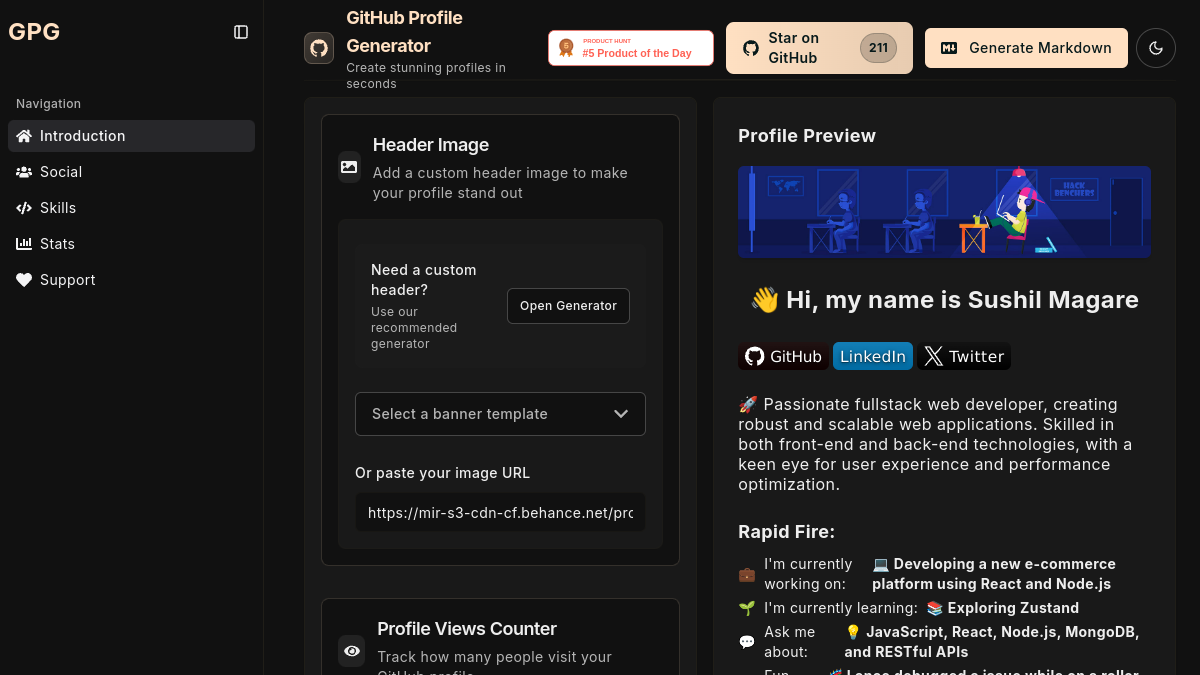Viewport: 1200px width, 675px height.
Task: Open the Introduction section
Action: 131,136
